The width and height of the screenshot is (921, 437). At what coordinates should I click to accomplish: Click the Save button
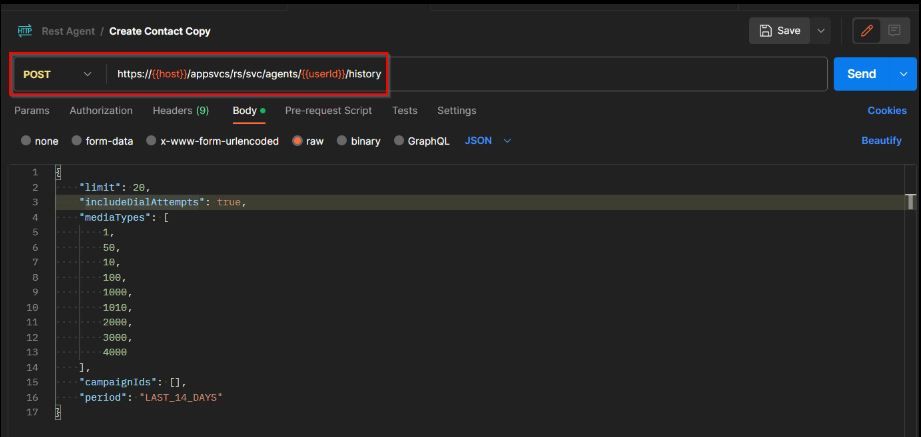(x=779, y=31)
